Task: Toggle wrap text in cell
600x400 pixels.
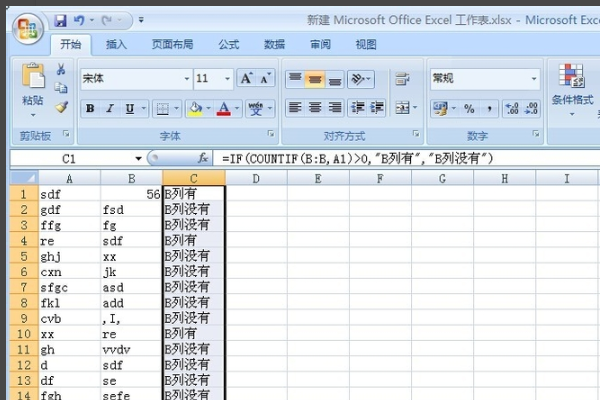Action: pyautogui.click(x=402, y=79)
